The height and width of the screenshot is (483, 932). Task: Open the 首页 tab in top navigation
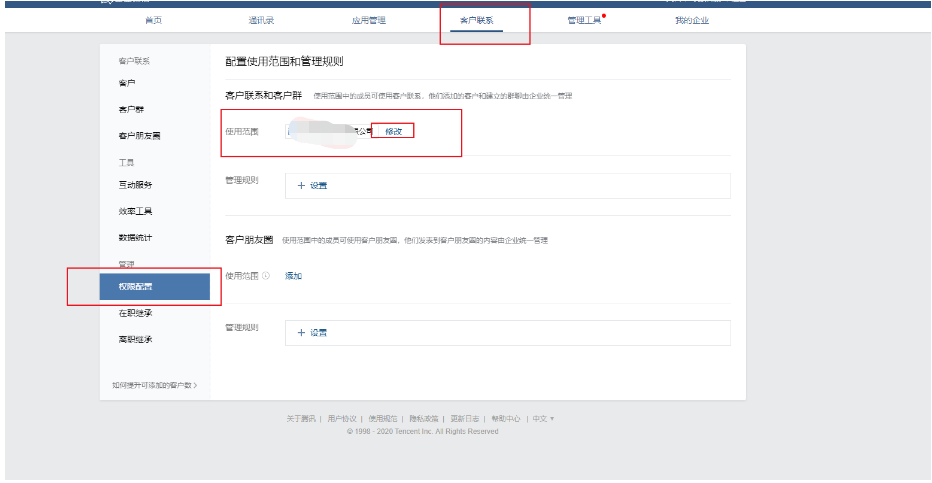(x=153, y=20)
